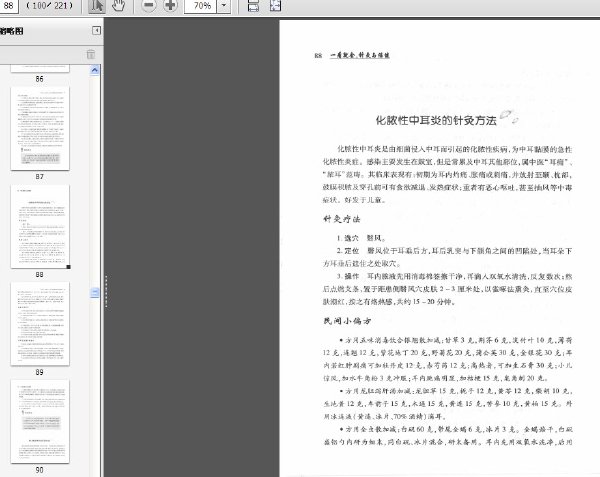Zoom in with the plus button

coord(170,5)
